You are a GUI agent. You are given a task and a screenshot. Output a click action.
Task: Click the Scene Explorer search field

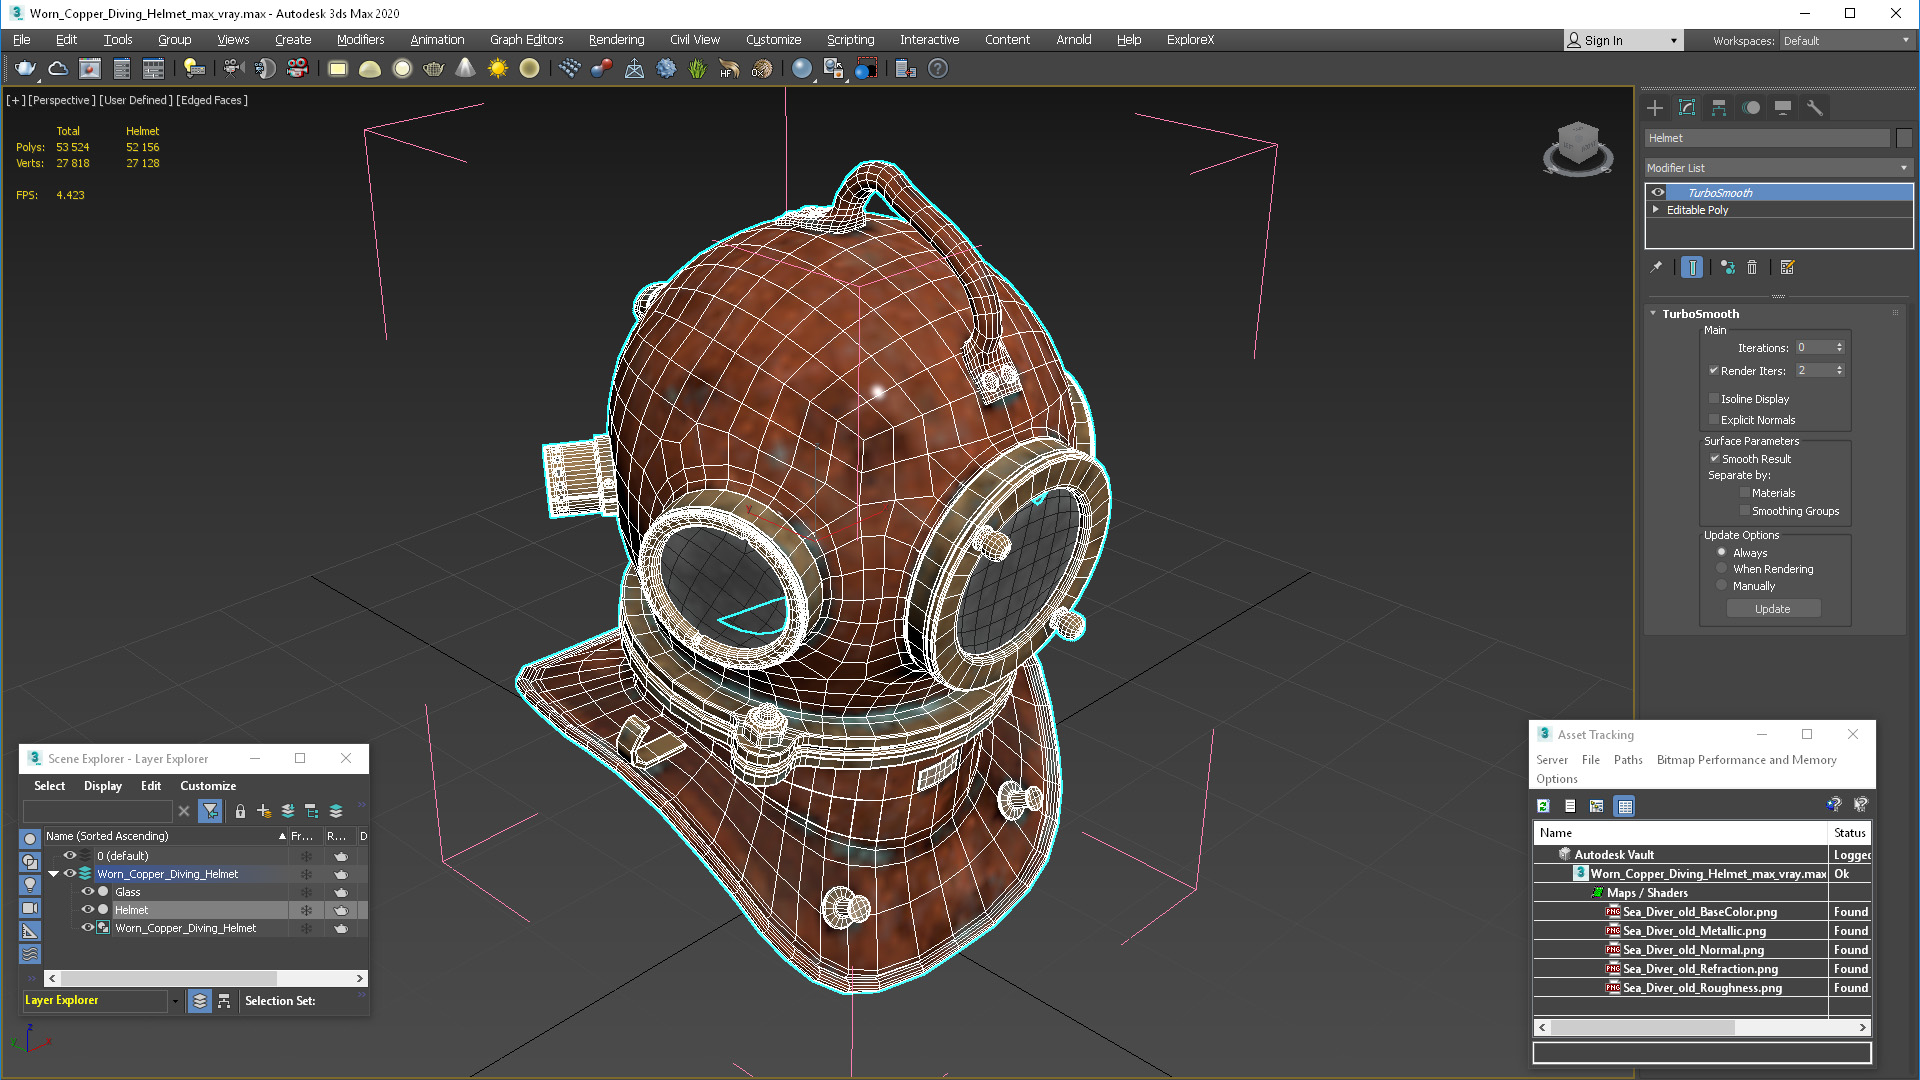click(98, 811)
